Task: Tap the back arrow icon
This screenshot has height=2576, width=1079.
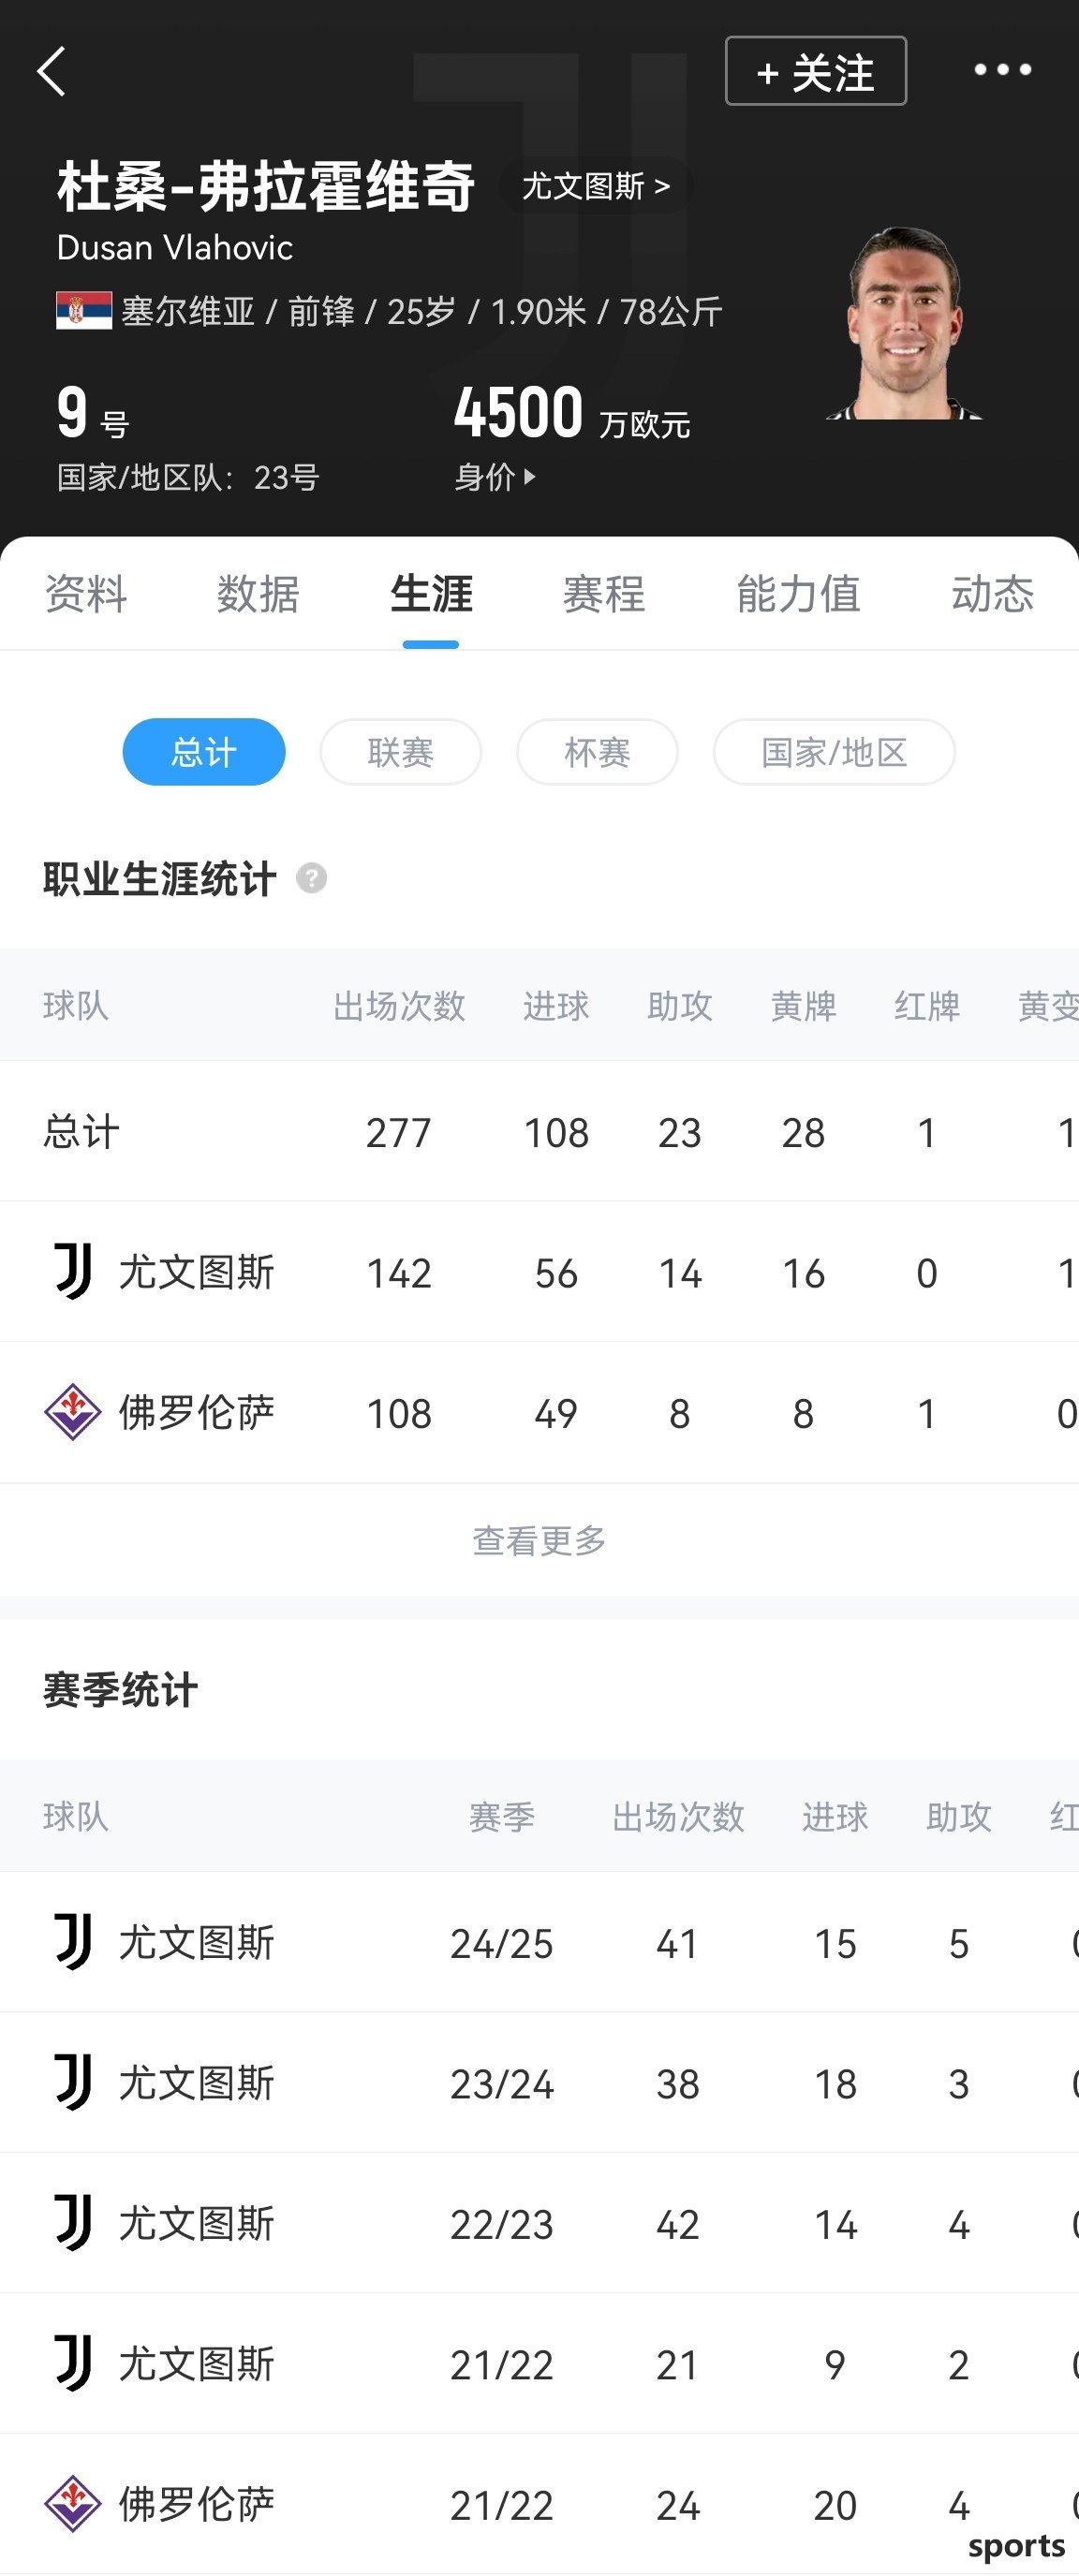Action: [51, 71]
